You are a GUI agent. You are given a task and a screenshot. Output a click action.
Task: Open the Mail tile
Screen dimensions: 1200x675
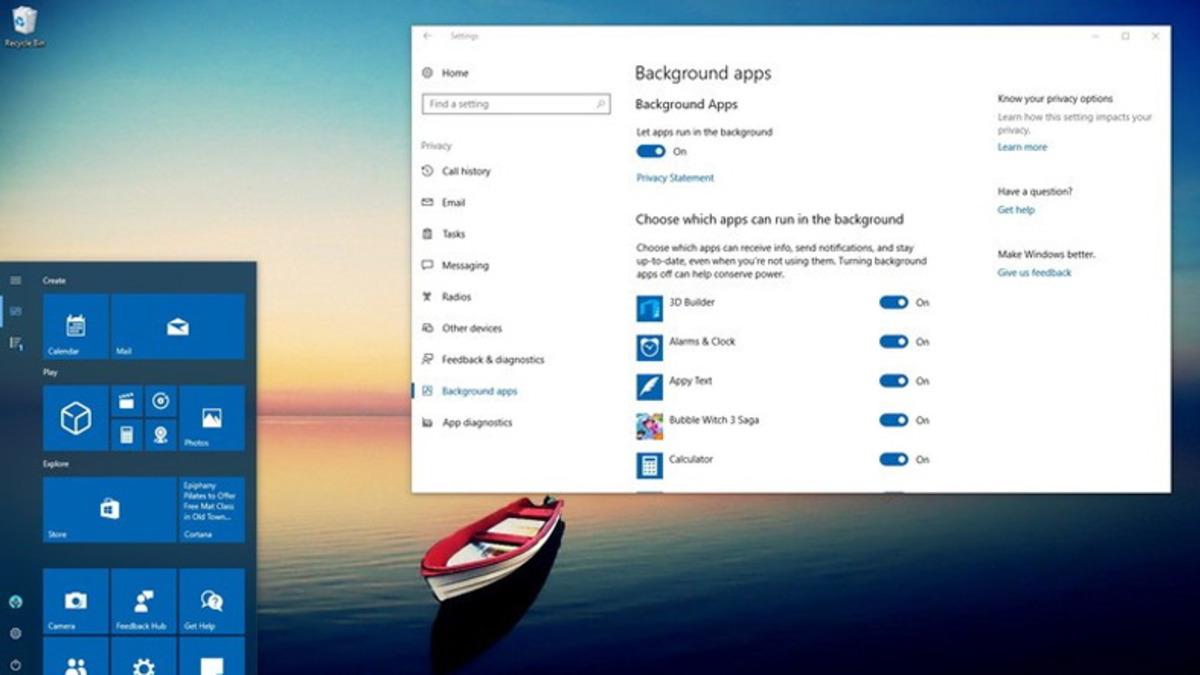pyautogui.click(x=178, y=326)
